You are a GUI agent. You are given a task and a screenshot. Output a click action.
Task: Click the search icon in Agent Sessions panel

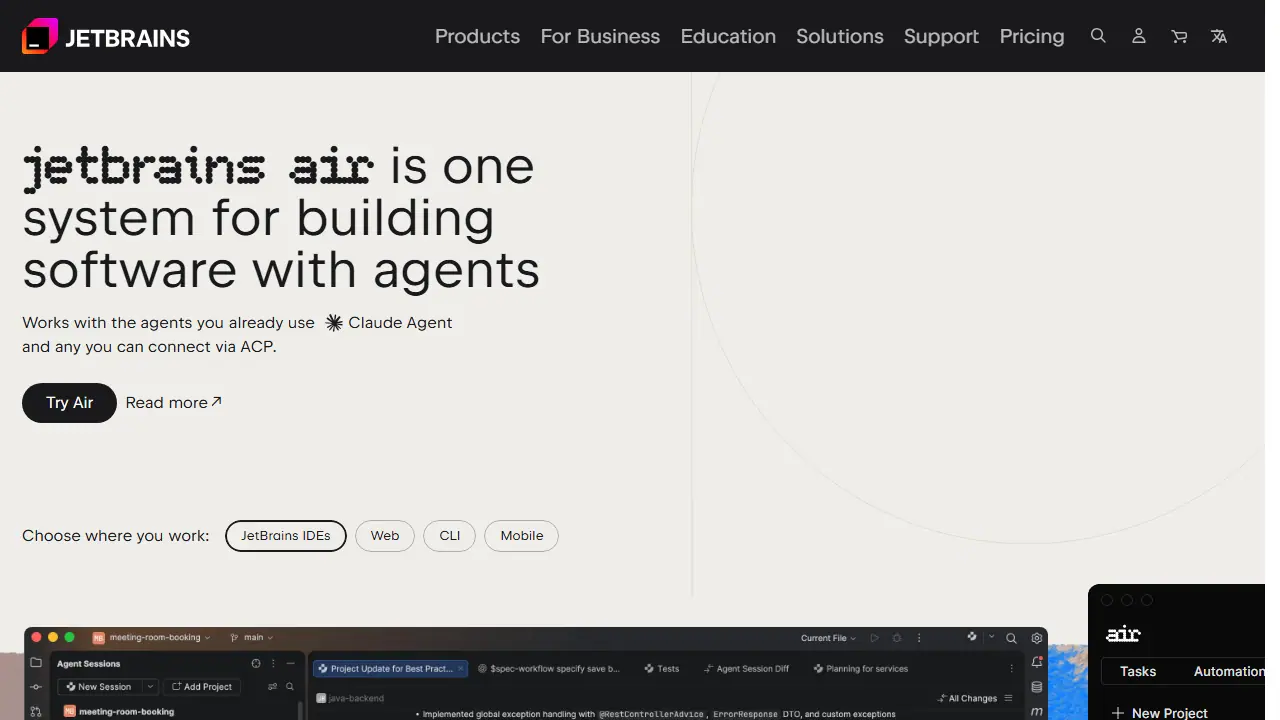tap(290, 687)
